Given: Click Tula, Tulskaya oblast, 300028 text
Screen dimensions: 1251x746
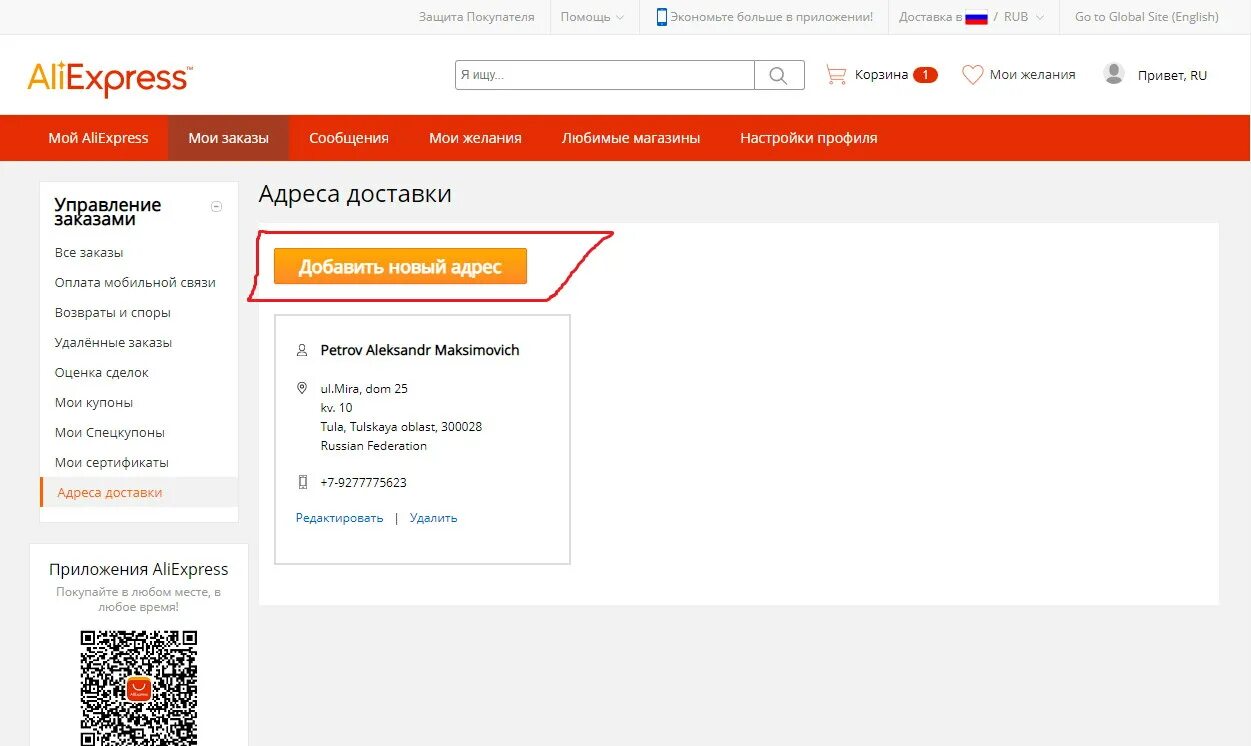Looking at the screenshot, I should (x=401, y=426).
